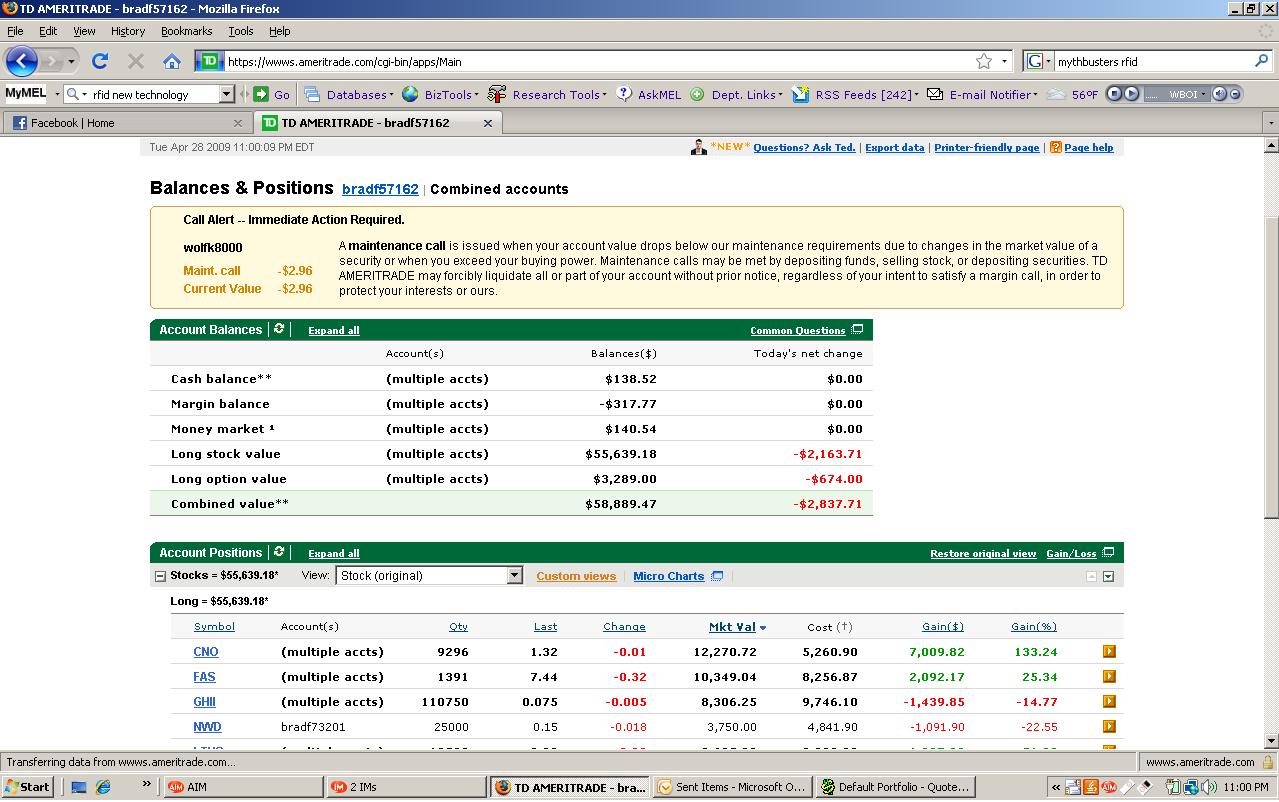
Task: Open the Windows Start button
Action: 27,787
